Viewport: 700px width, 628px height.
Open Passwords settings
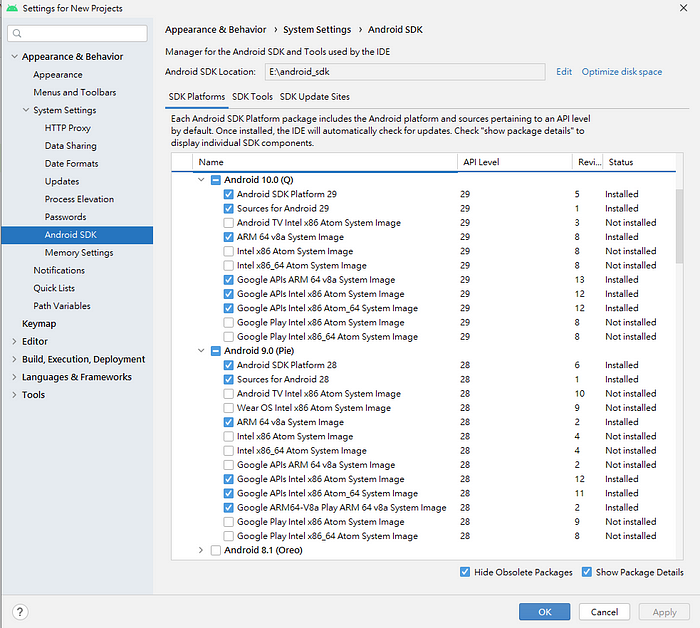[65, 217]
